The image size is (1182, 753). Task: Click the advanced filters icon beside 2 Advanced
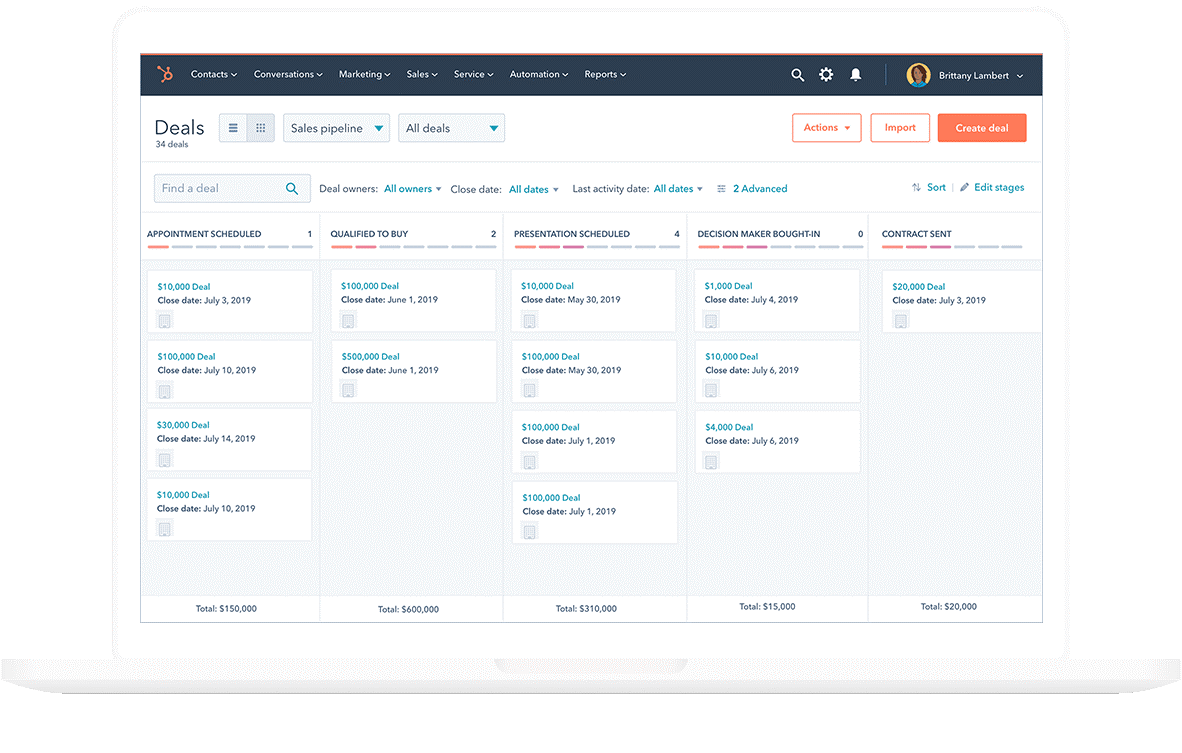(719, 188)
